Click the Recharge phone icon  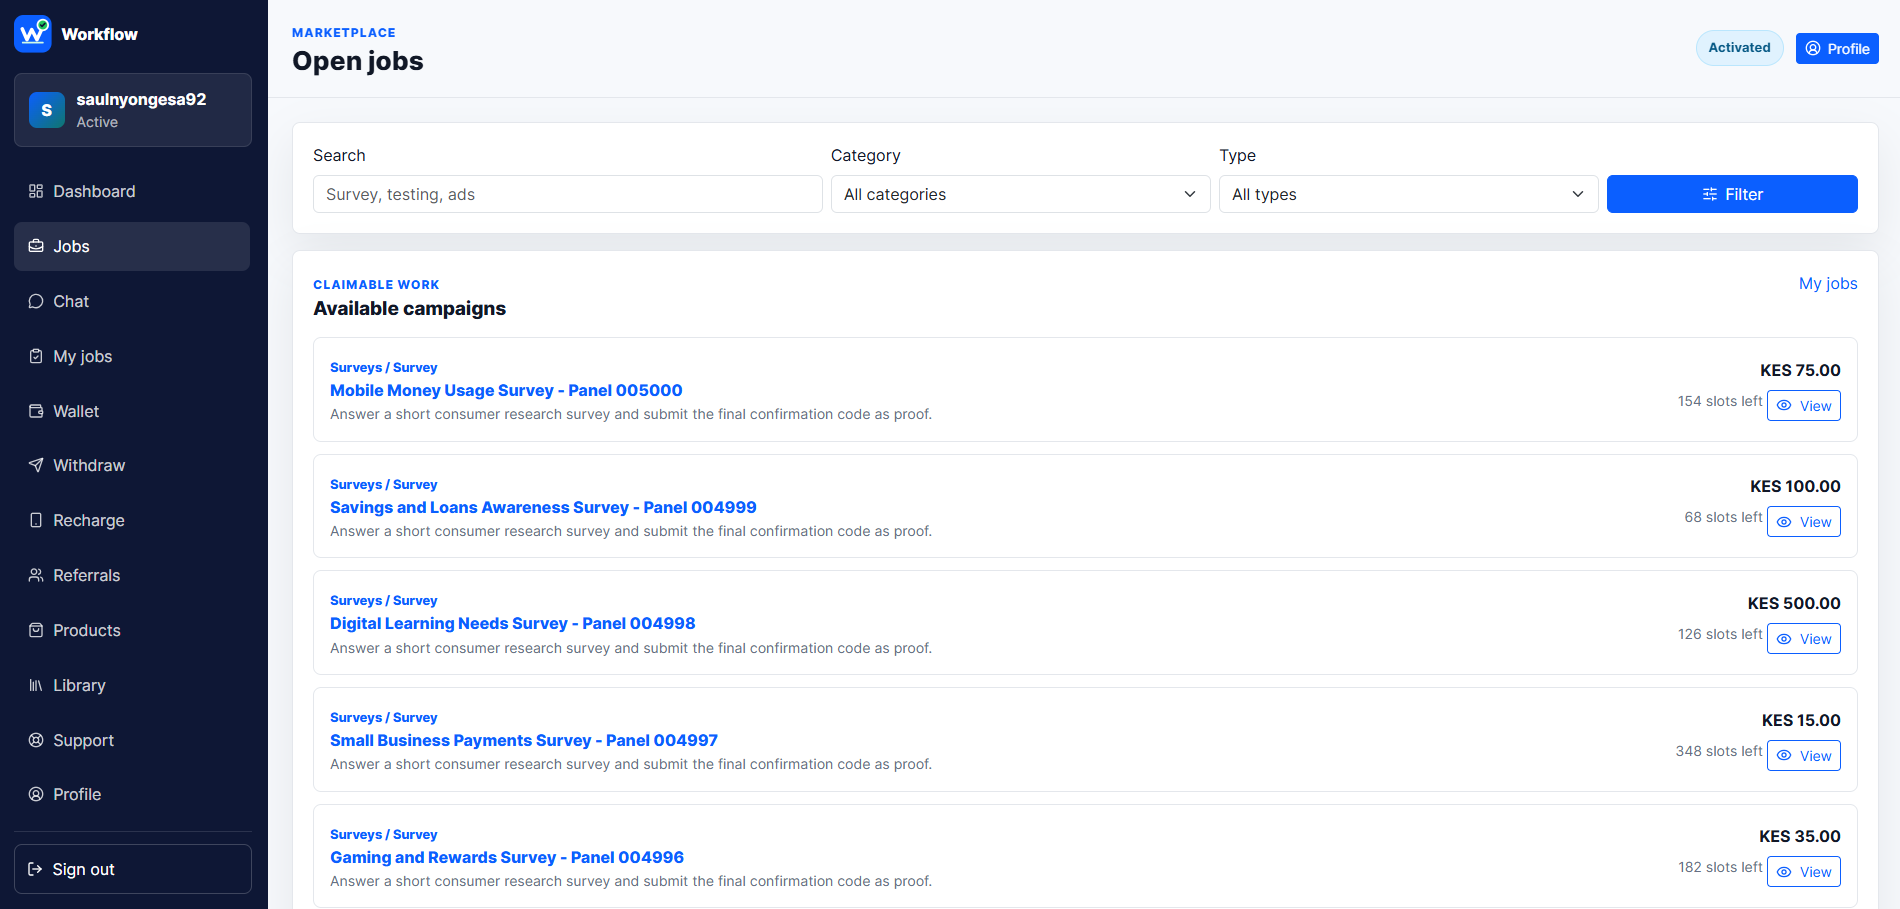[36, 520]
